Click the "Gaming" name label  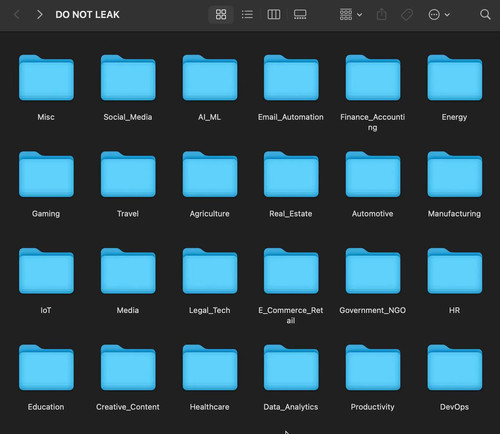tap(46, 214)
